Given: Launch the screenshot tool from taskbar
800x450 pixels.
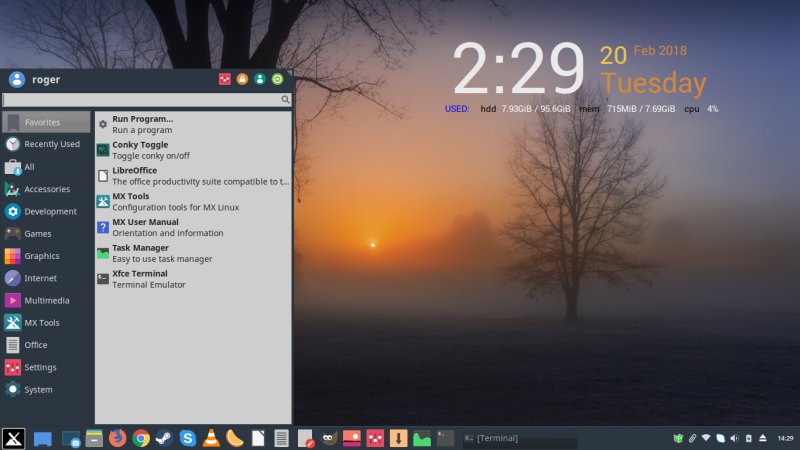Looking at the screenshot, I should [70, 439].
